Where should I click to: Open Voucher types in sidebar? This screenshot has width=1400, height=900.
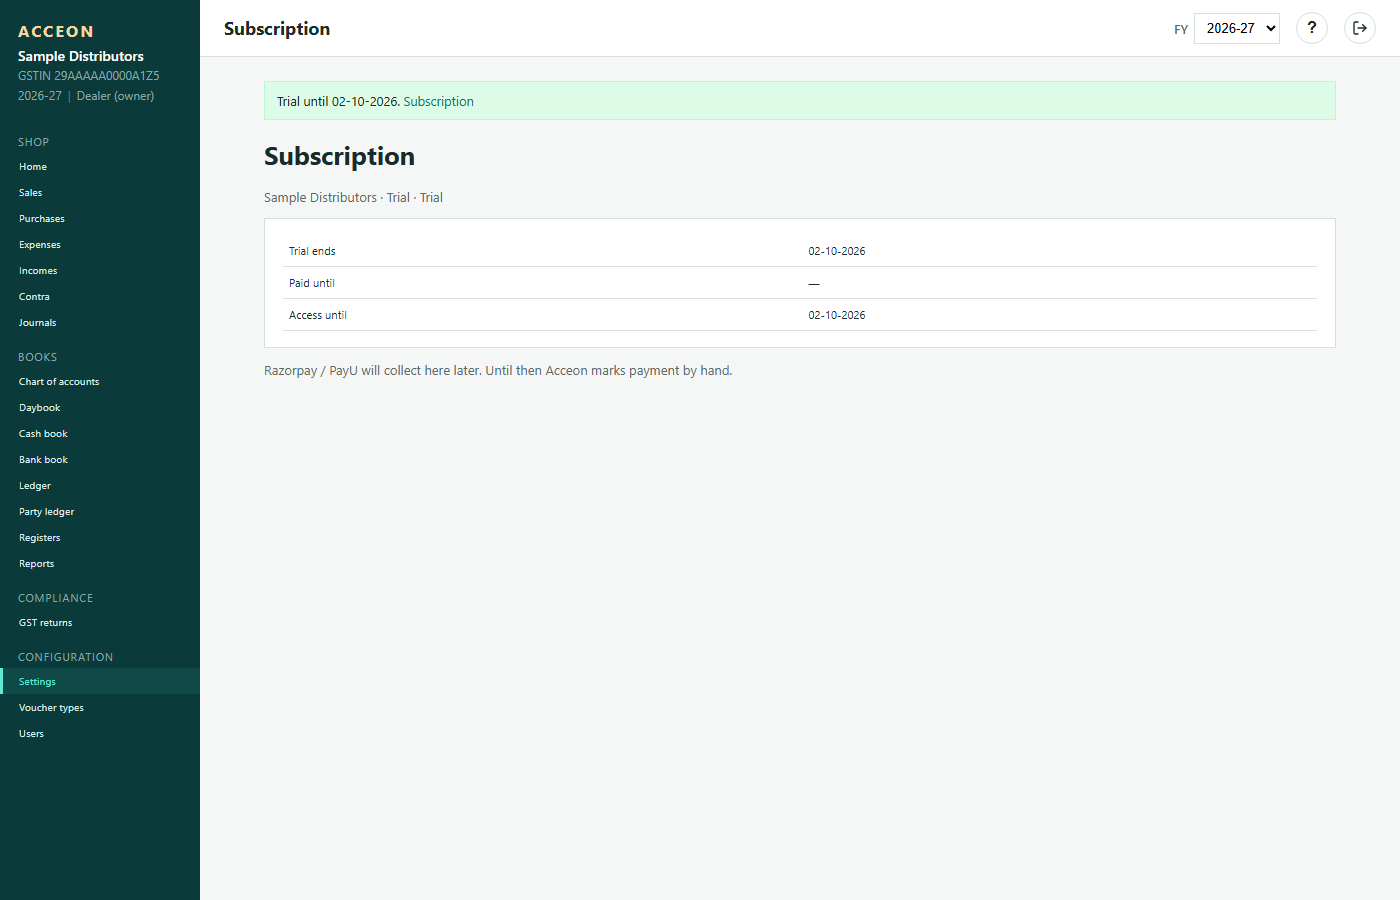click(x=100, y=708)
